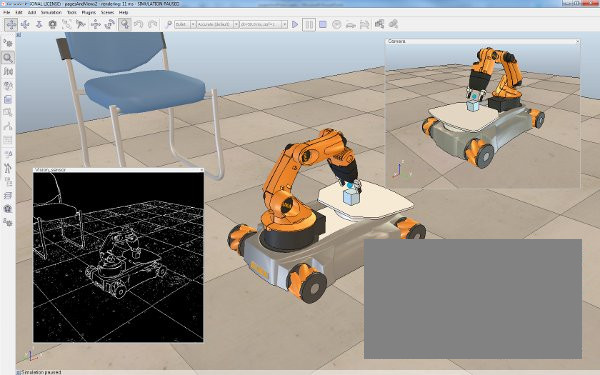The image size is (600, 375).
Task: Open the simulation time step dropdown
Action: tap(264, 24)
